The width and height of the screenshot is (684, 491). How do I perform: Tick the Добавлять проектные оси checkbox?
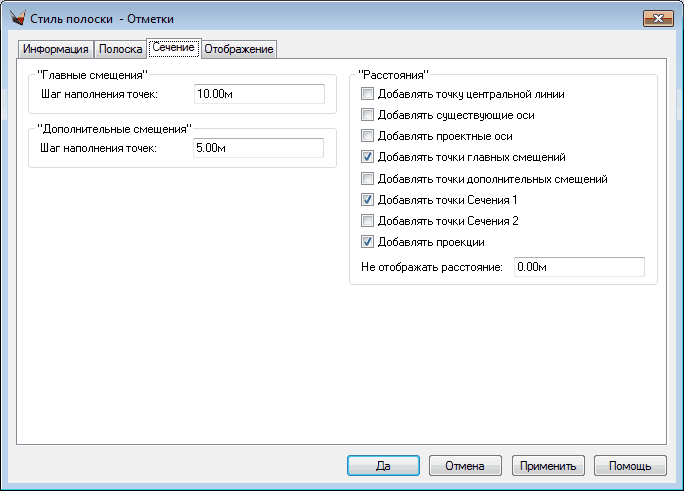click(368, 136)
